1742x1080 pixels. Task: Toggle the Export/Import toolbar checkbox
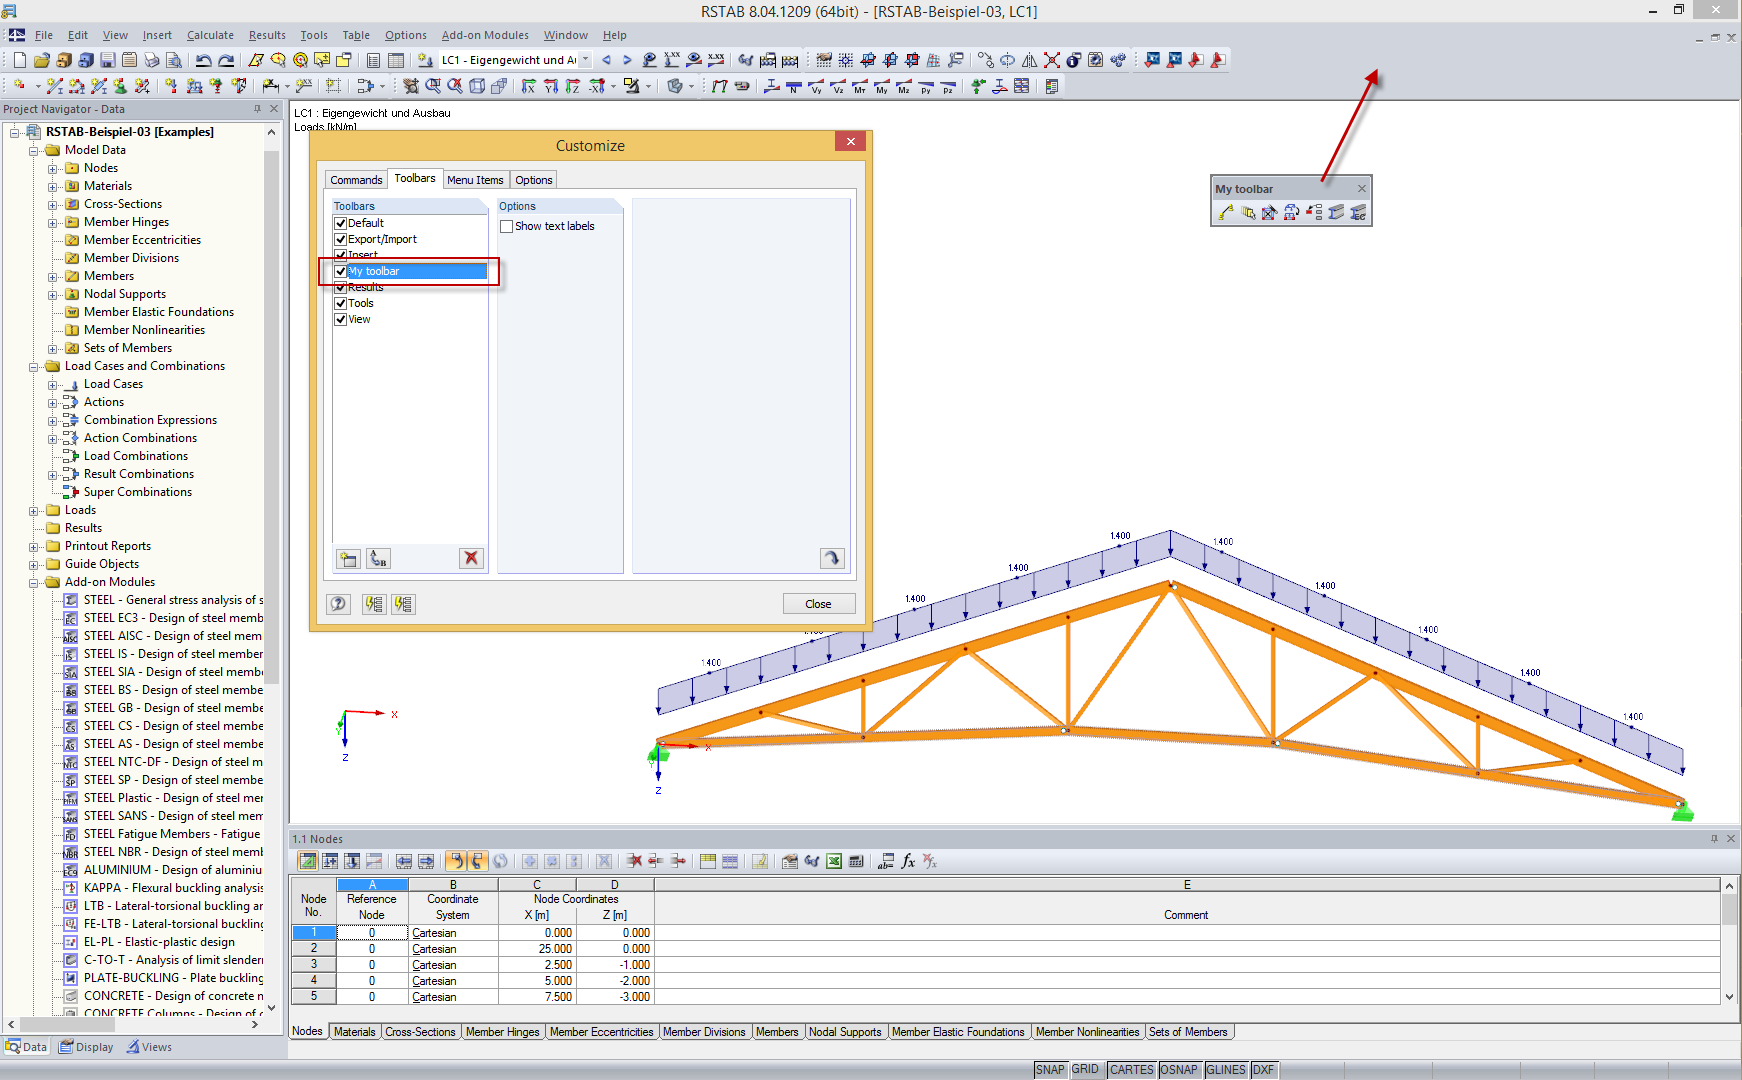click(x=340, y=239)
